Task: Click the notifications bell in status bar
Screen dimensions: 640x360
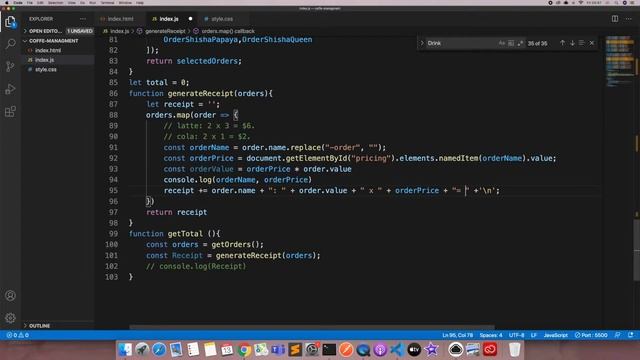Action: pyautogui.click(x=631, y=335)
